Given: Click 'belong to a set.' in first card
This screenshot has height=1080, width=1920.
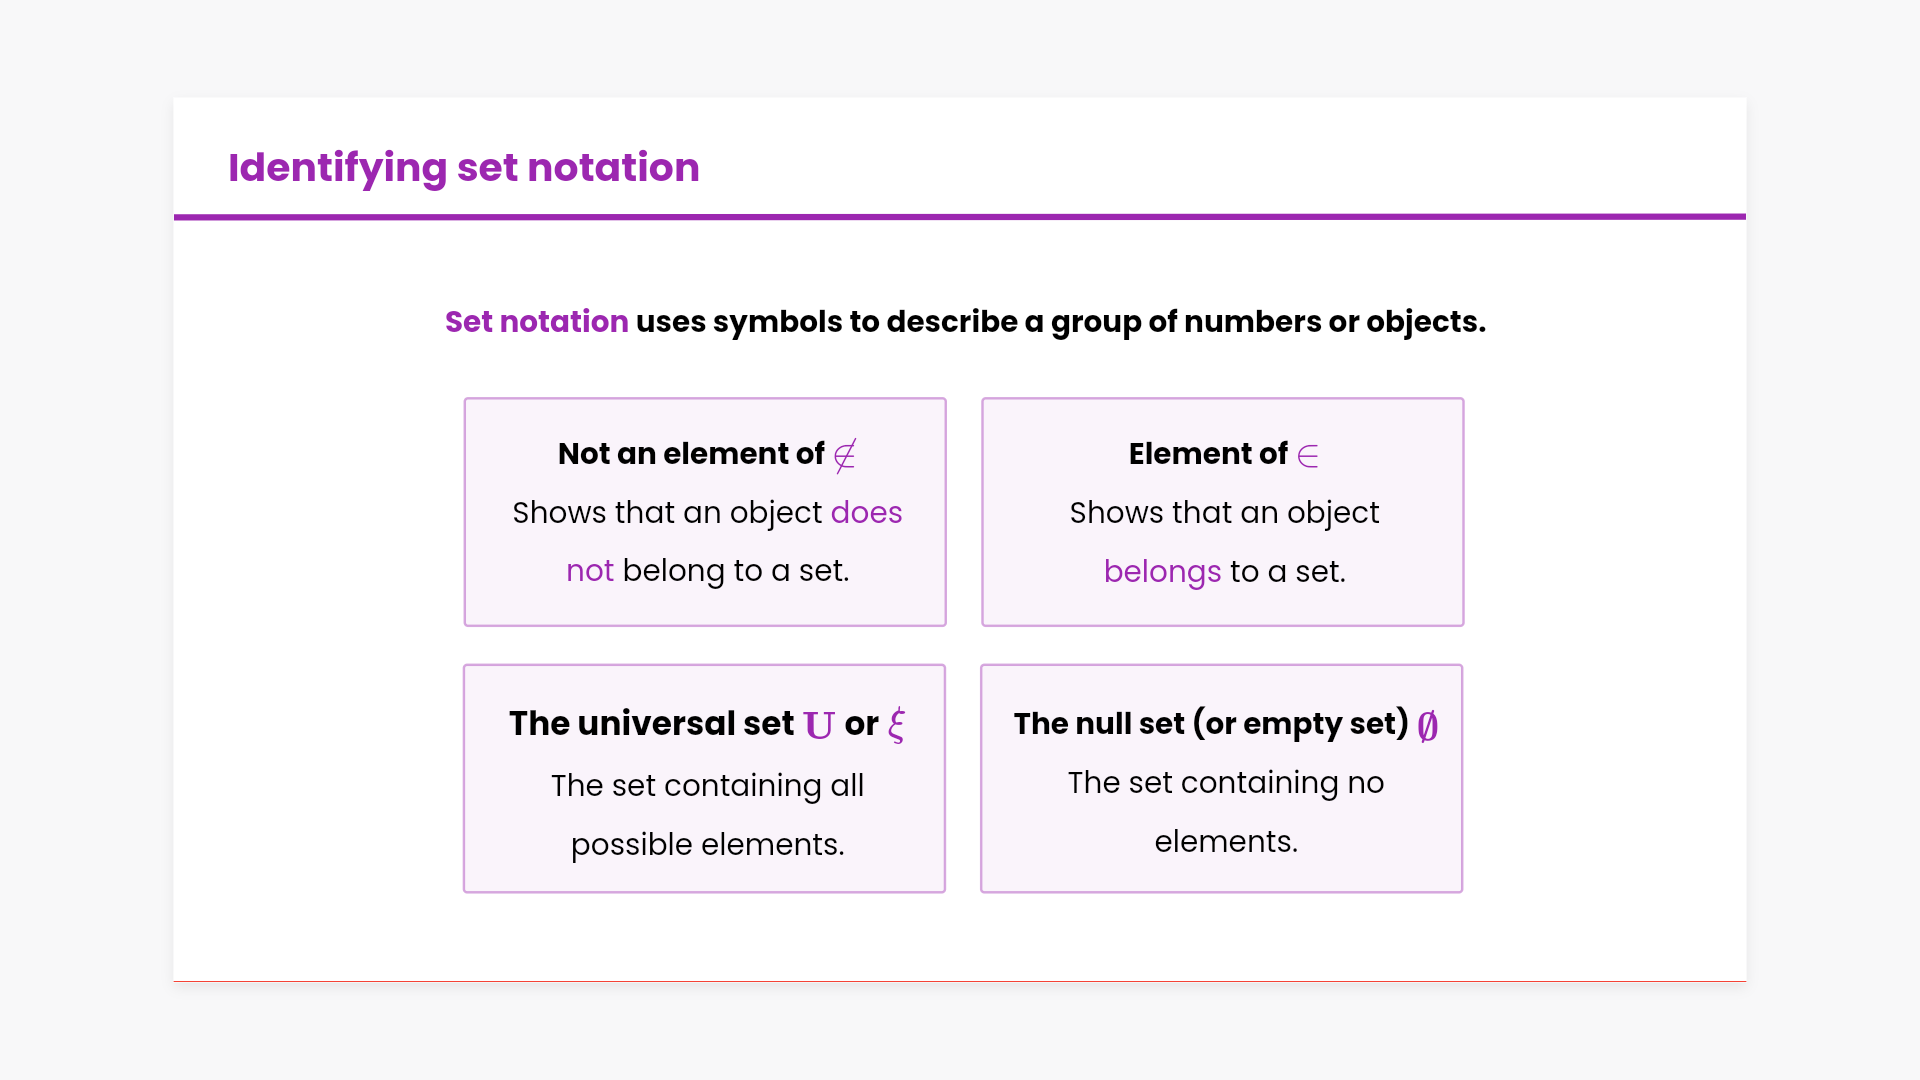Looking at the screenshot, I should (735, 570).
